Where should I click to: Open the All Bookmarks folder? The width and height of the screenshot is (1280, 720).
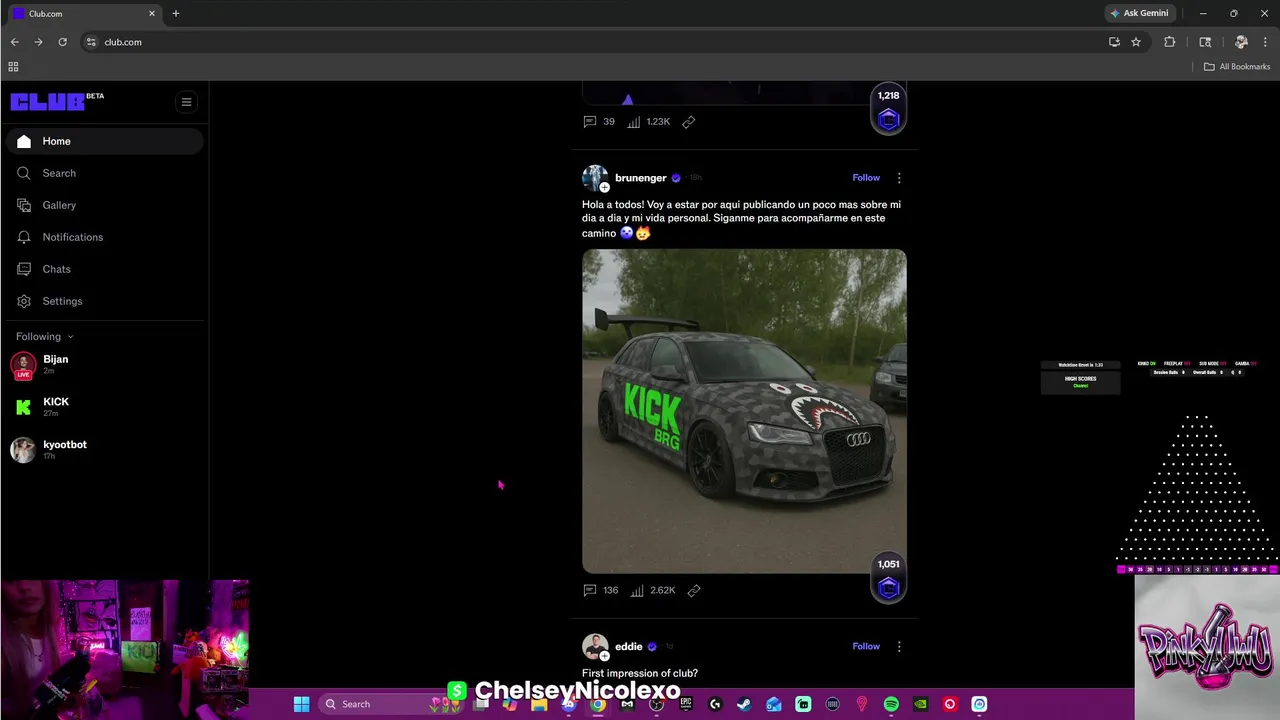point(1237,66)
